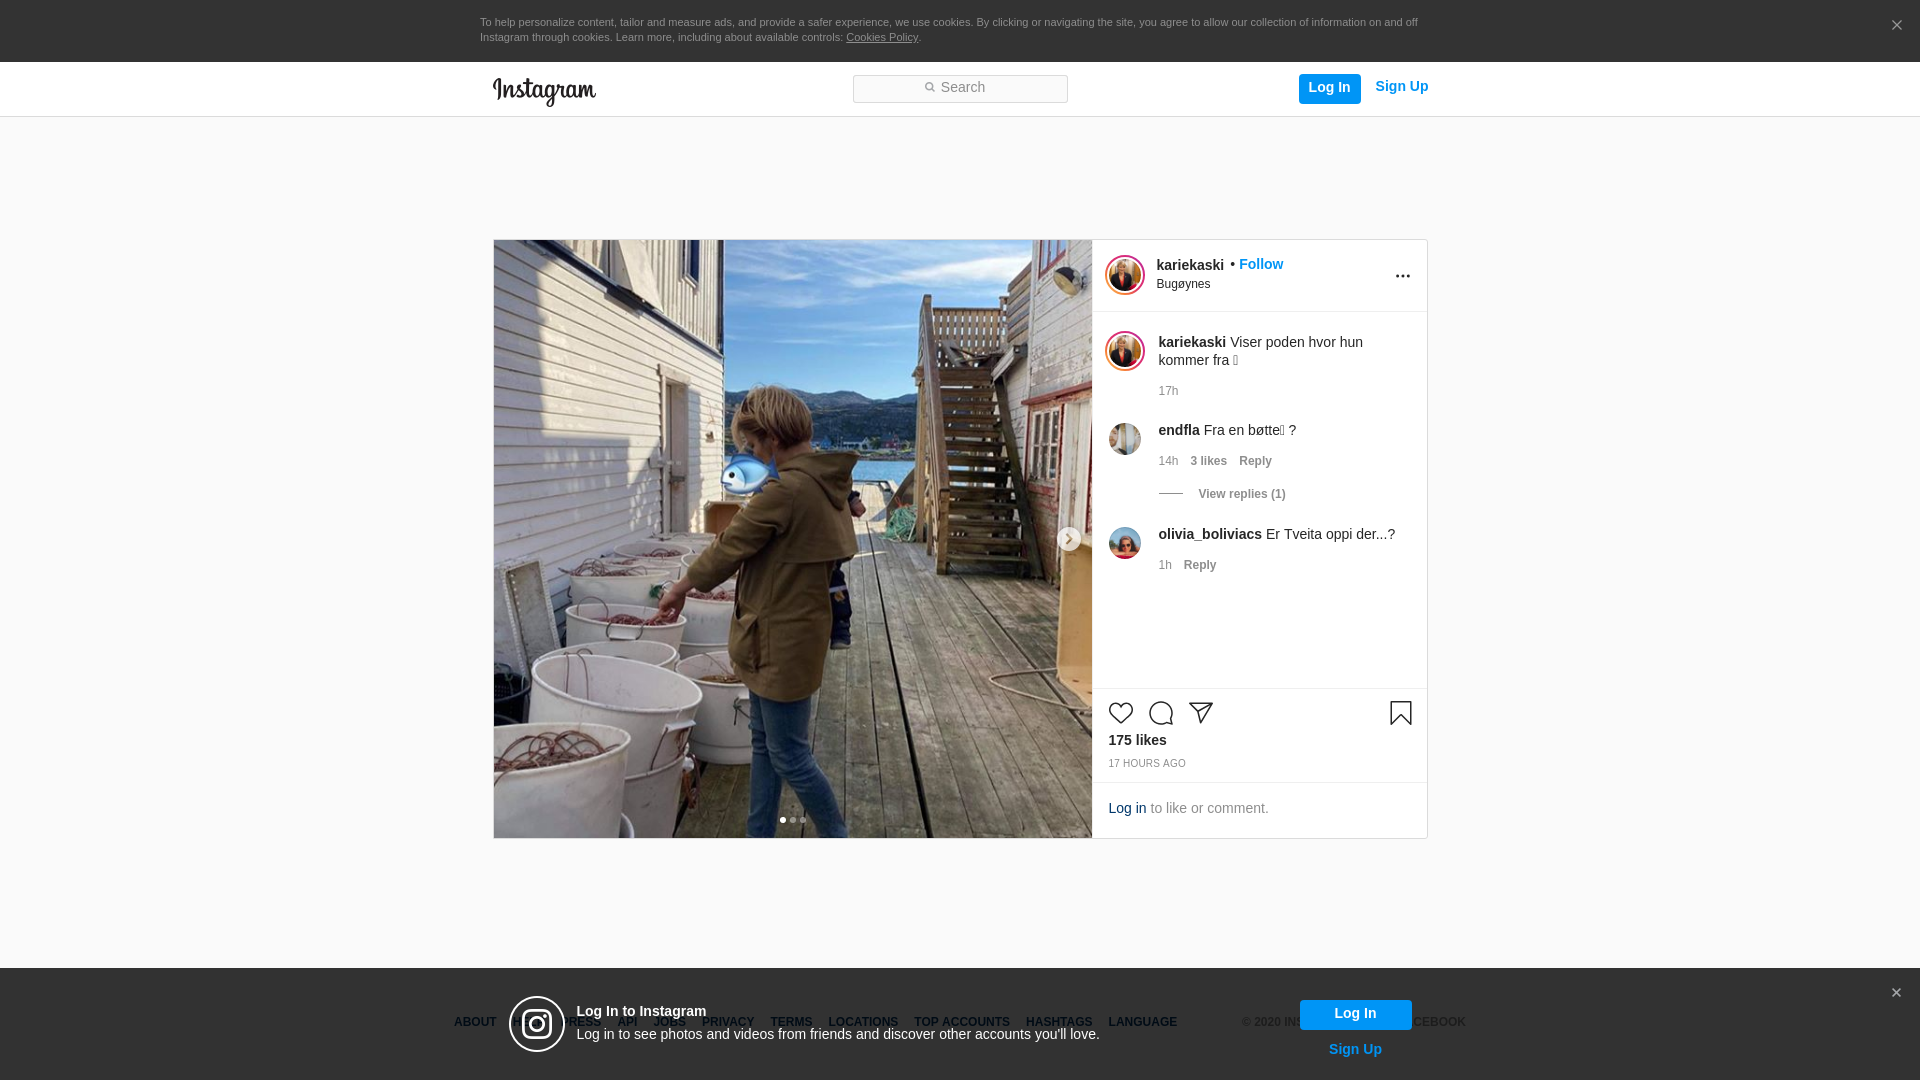
Task: Click the comment speech bubble icon
Action: tap(1160, 713)
